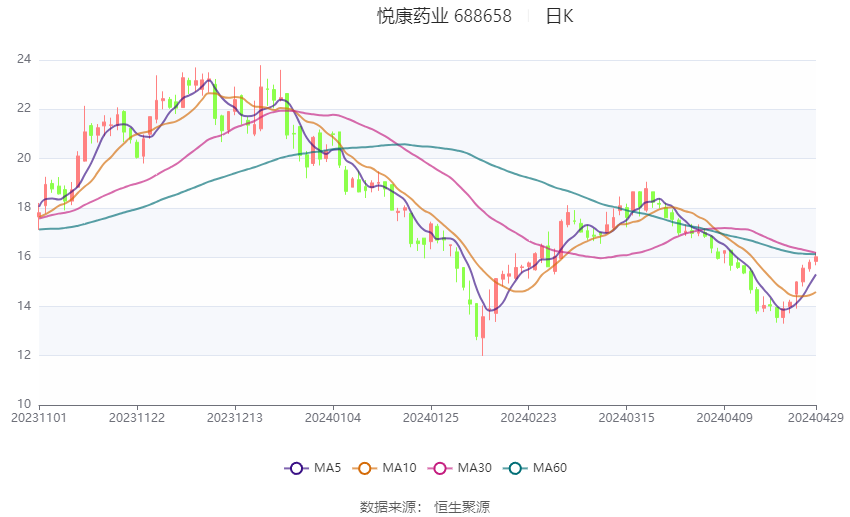Click the 恒生聚源 data source text

pyautogui.click(x=462, y=507)
